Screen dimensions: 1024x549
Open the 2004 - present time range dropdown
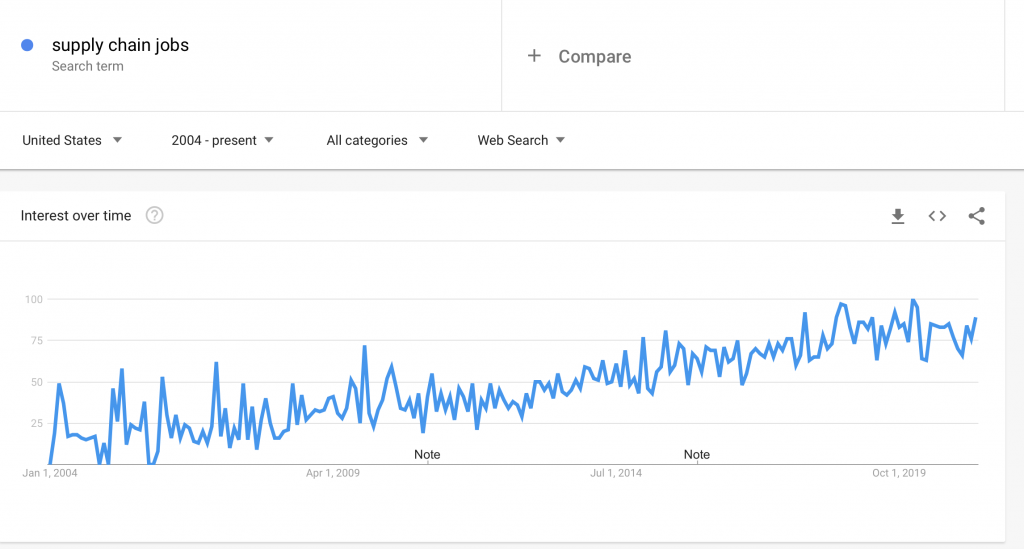(x=222, y=140)
